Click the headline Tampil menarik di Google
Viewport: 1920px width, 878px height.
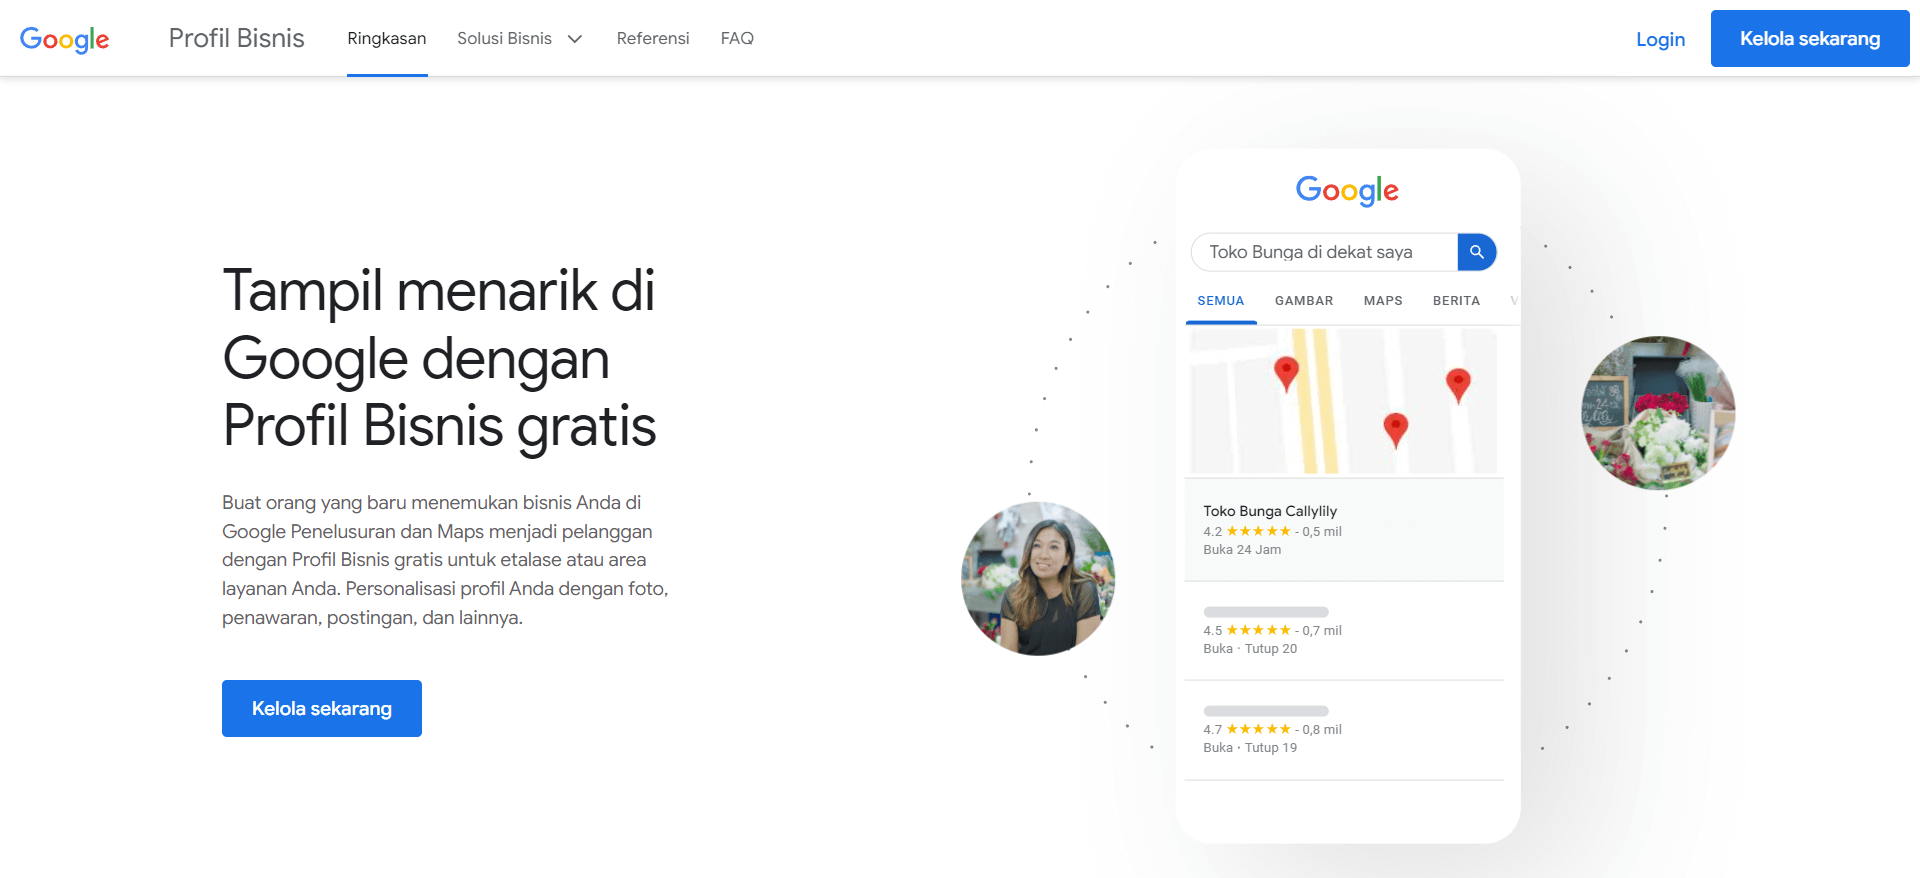coord(439,358)
